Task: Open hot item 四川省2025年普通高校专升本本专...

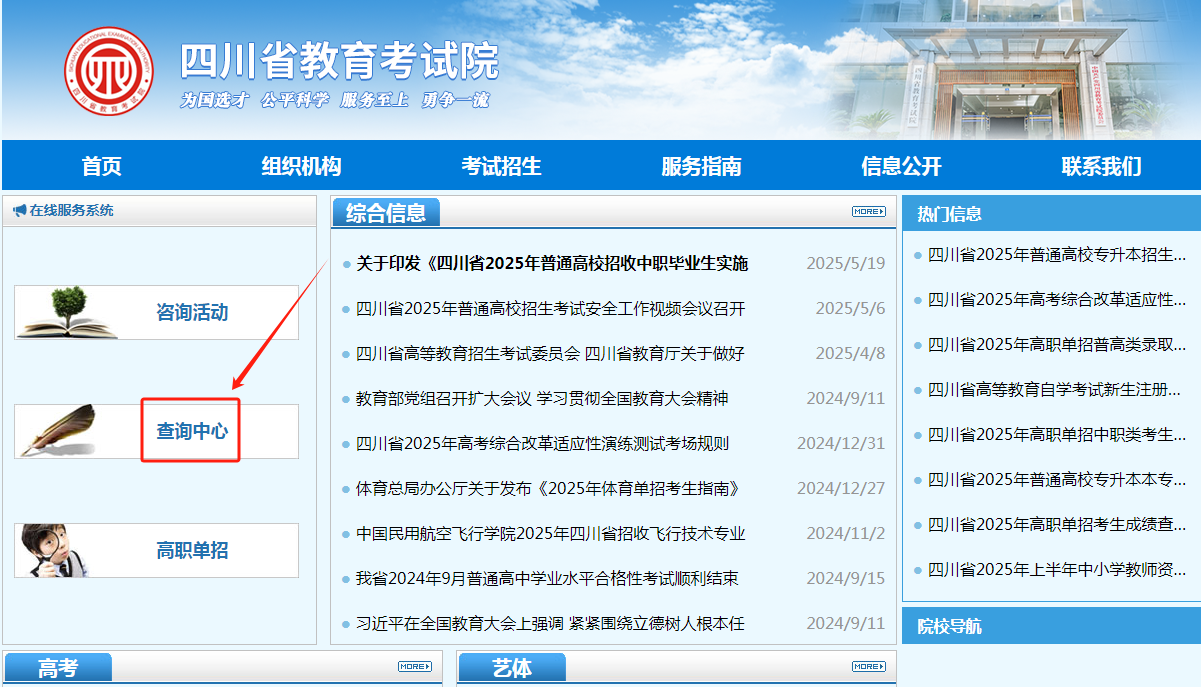Action: pos(1057,479)
